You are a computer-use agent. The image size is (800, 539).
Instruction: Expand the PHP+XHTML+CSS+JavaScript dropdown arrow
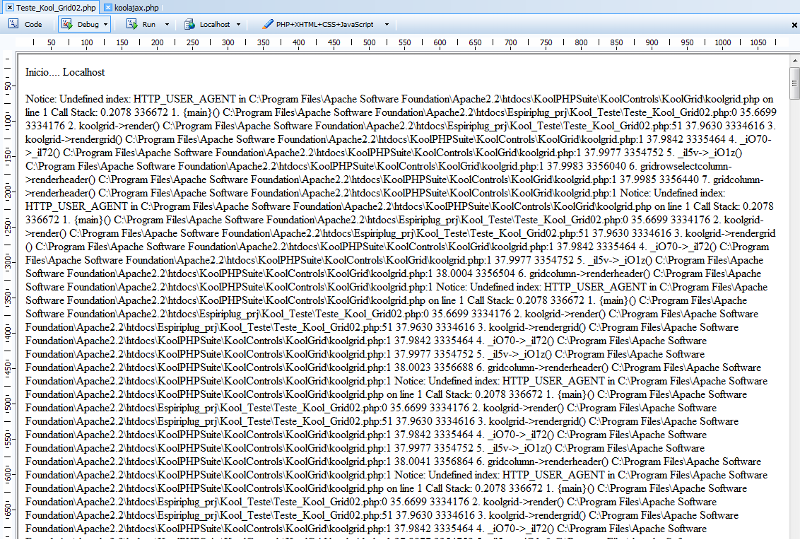387,24
